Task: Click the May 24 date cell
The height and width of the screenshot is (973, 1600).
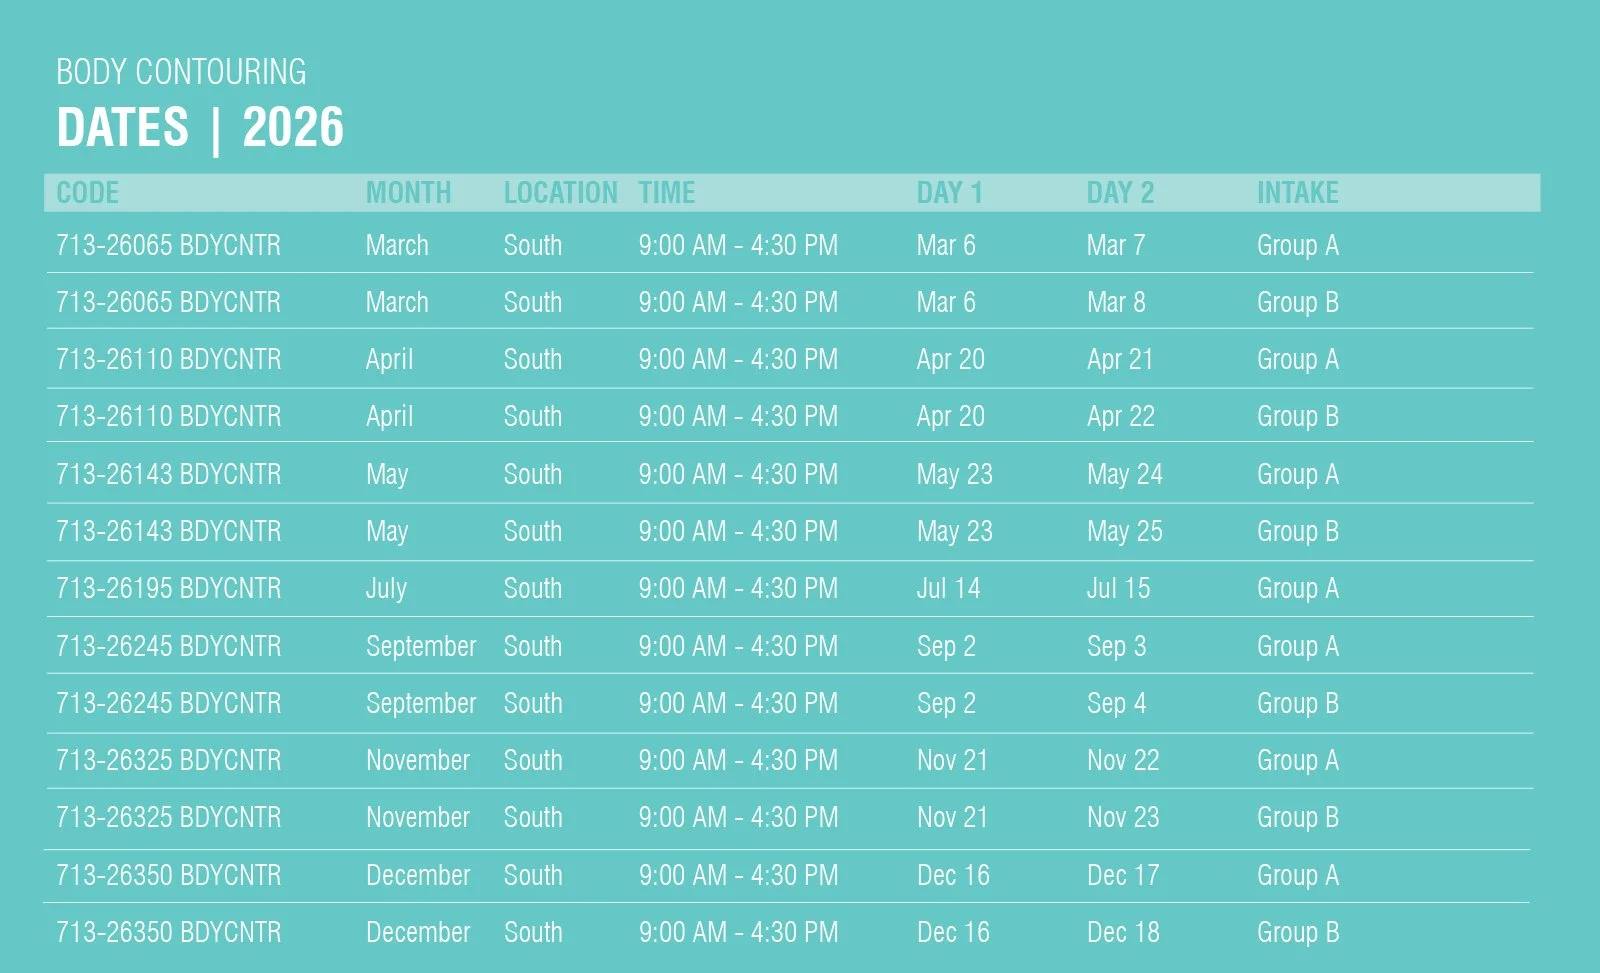Action: point(1124,474)
